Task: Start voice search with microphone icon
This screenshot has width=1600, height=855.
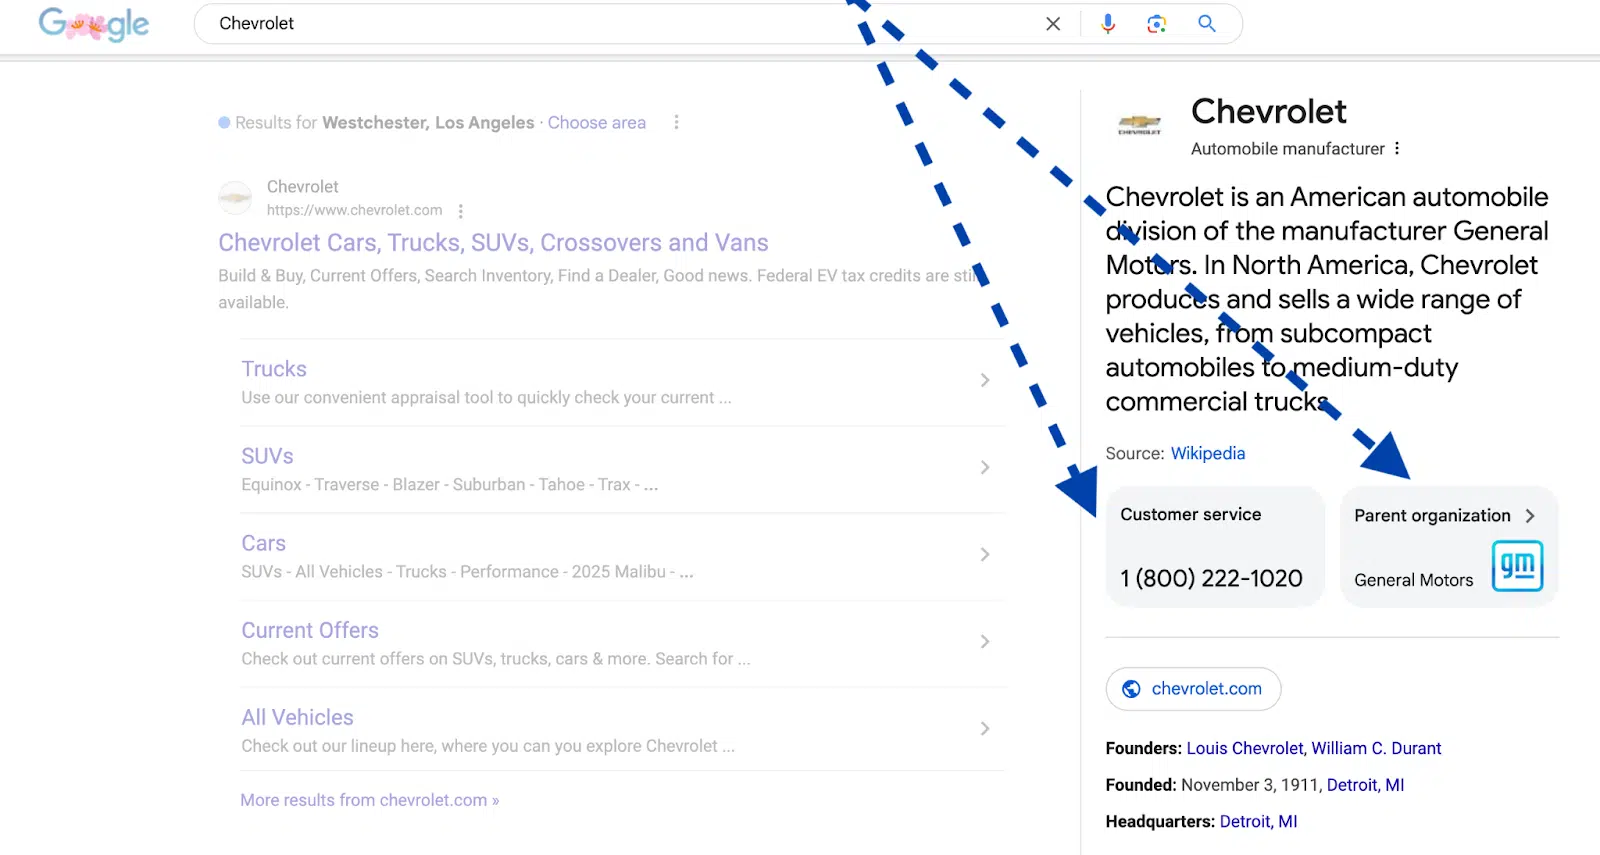Action: coord(1108,24)
